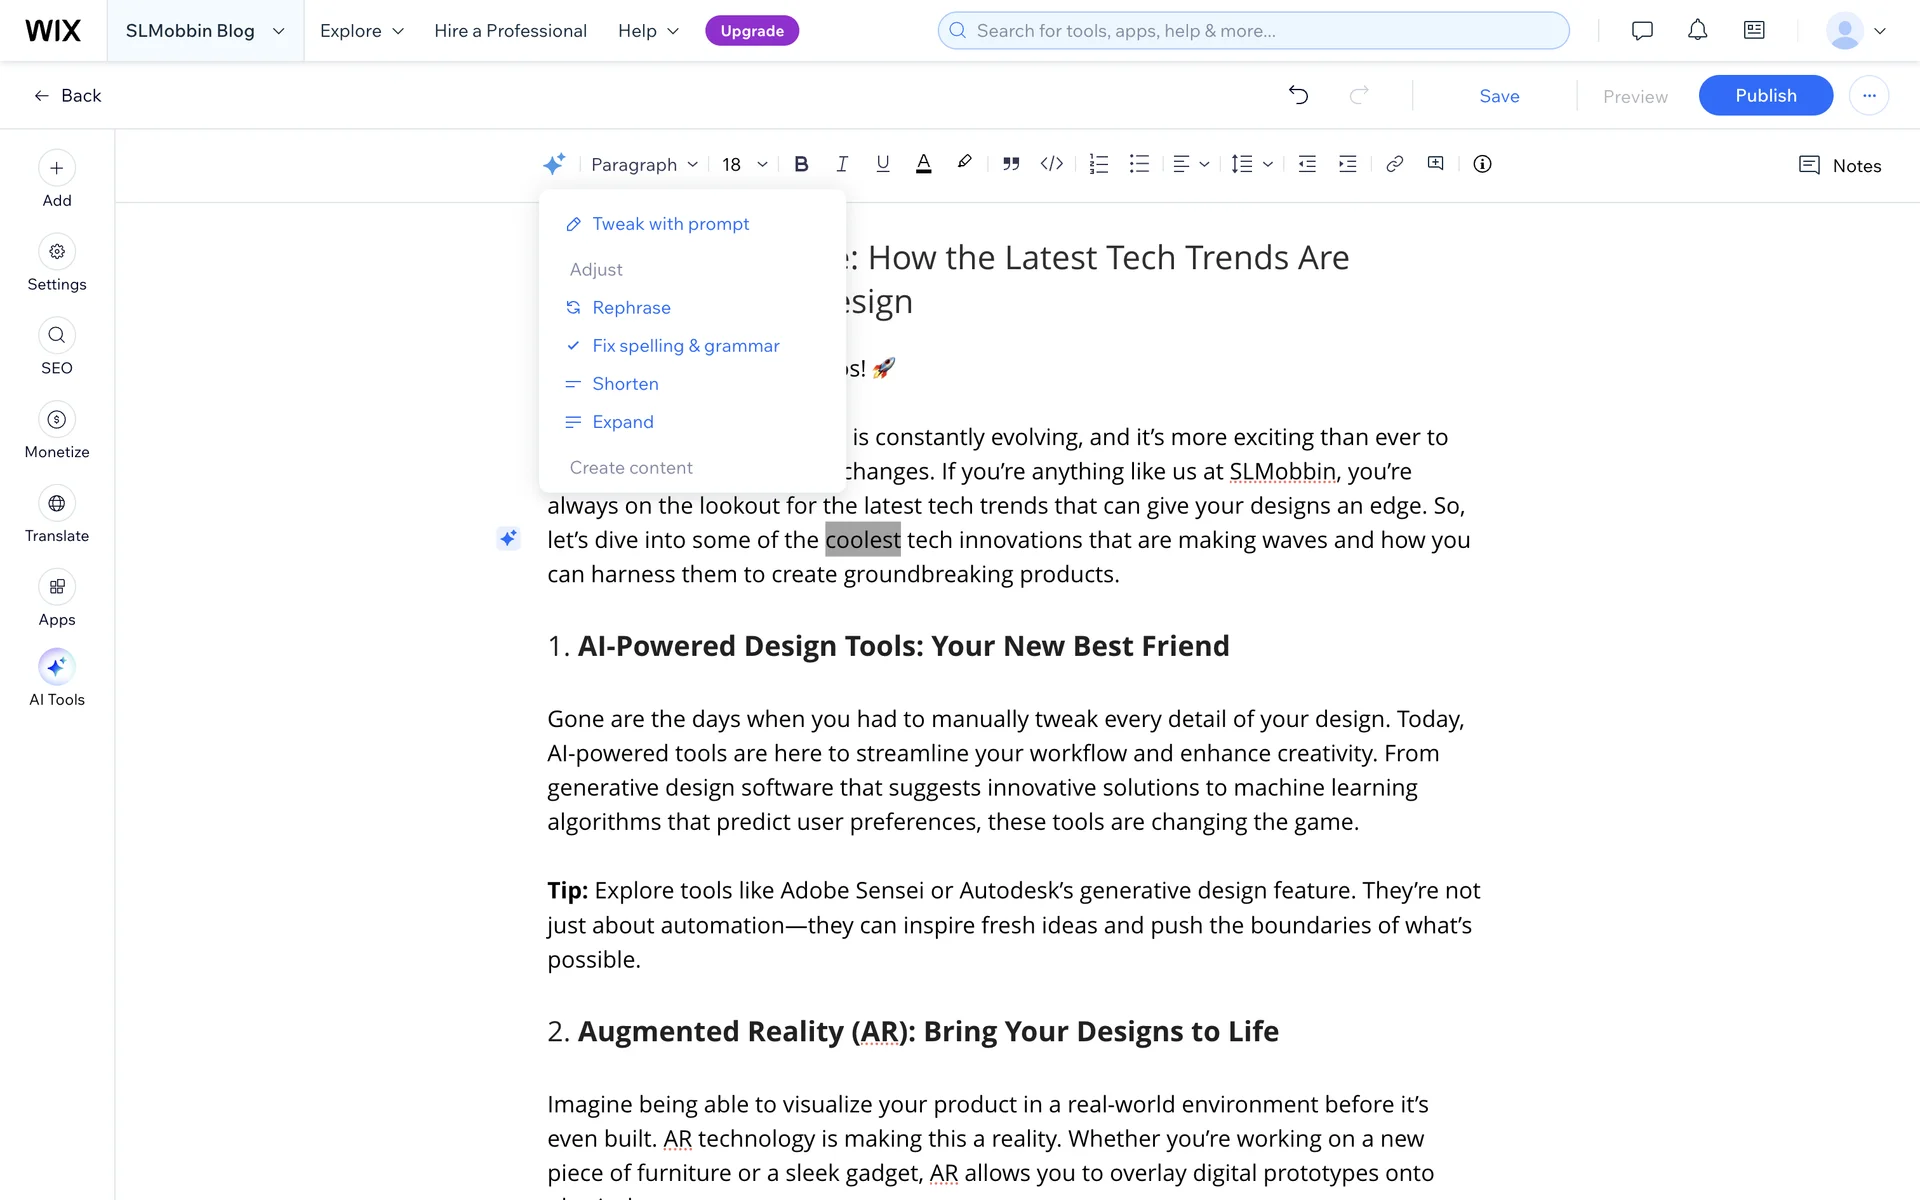Click the undo arrow icon

tap(1298, 95)
